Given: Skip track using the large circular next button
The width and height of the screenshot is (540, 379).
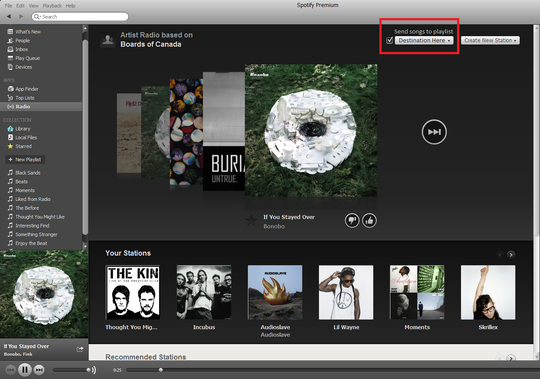Looking at the screenshot, I should click(x=434, y=132).
